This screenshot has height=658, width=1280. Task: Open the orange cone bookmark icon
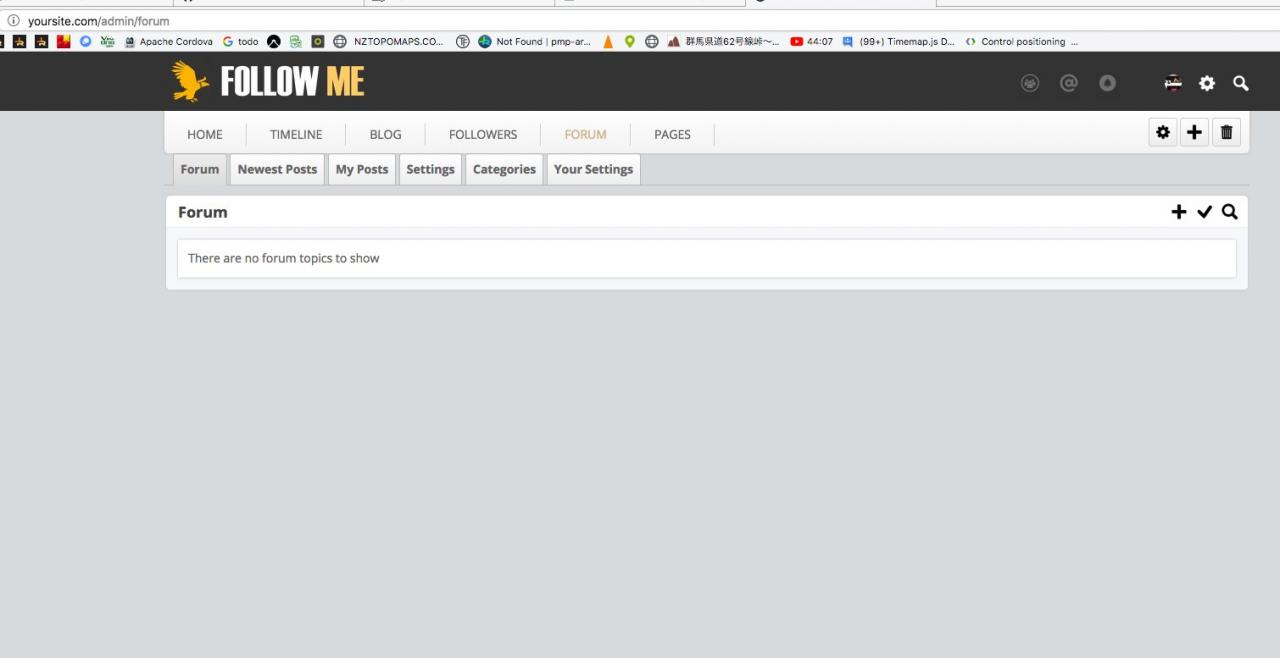tap(608, 42)
